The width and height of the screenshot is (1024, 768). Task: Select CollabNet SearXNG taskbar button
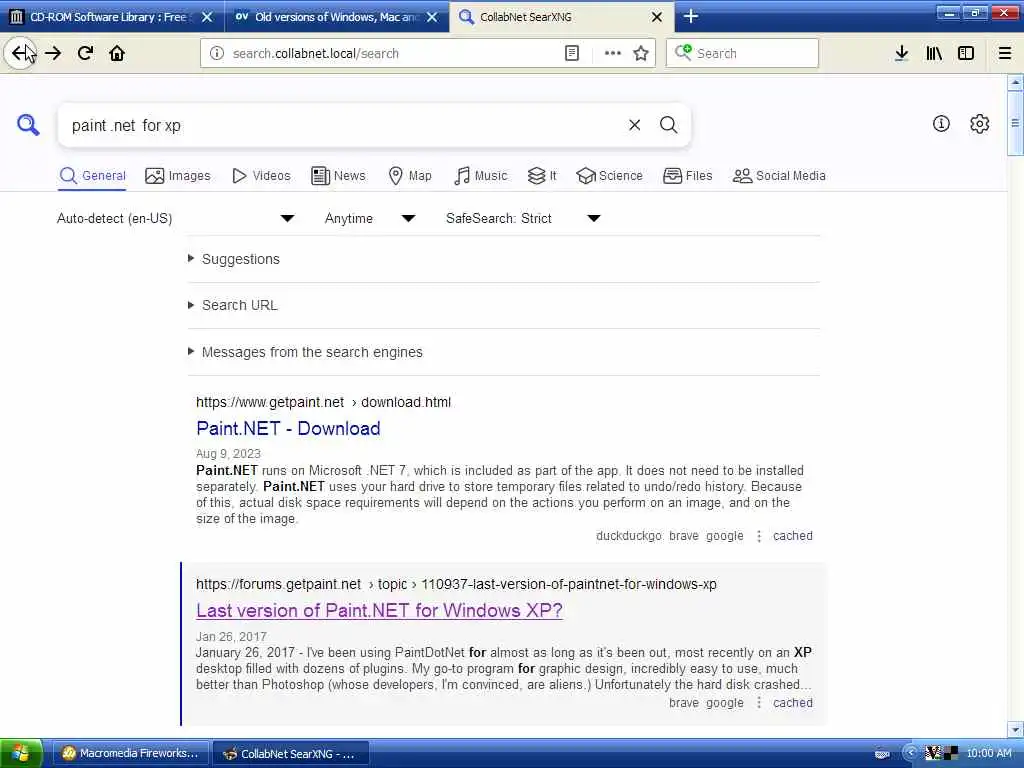click(x=291, y=754)
